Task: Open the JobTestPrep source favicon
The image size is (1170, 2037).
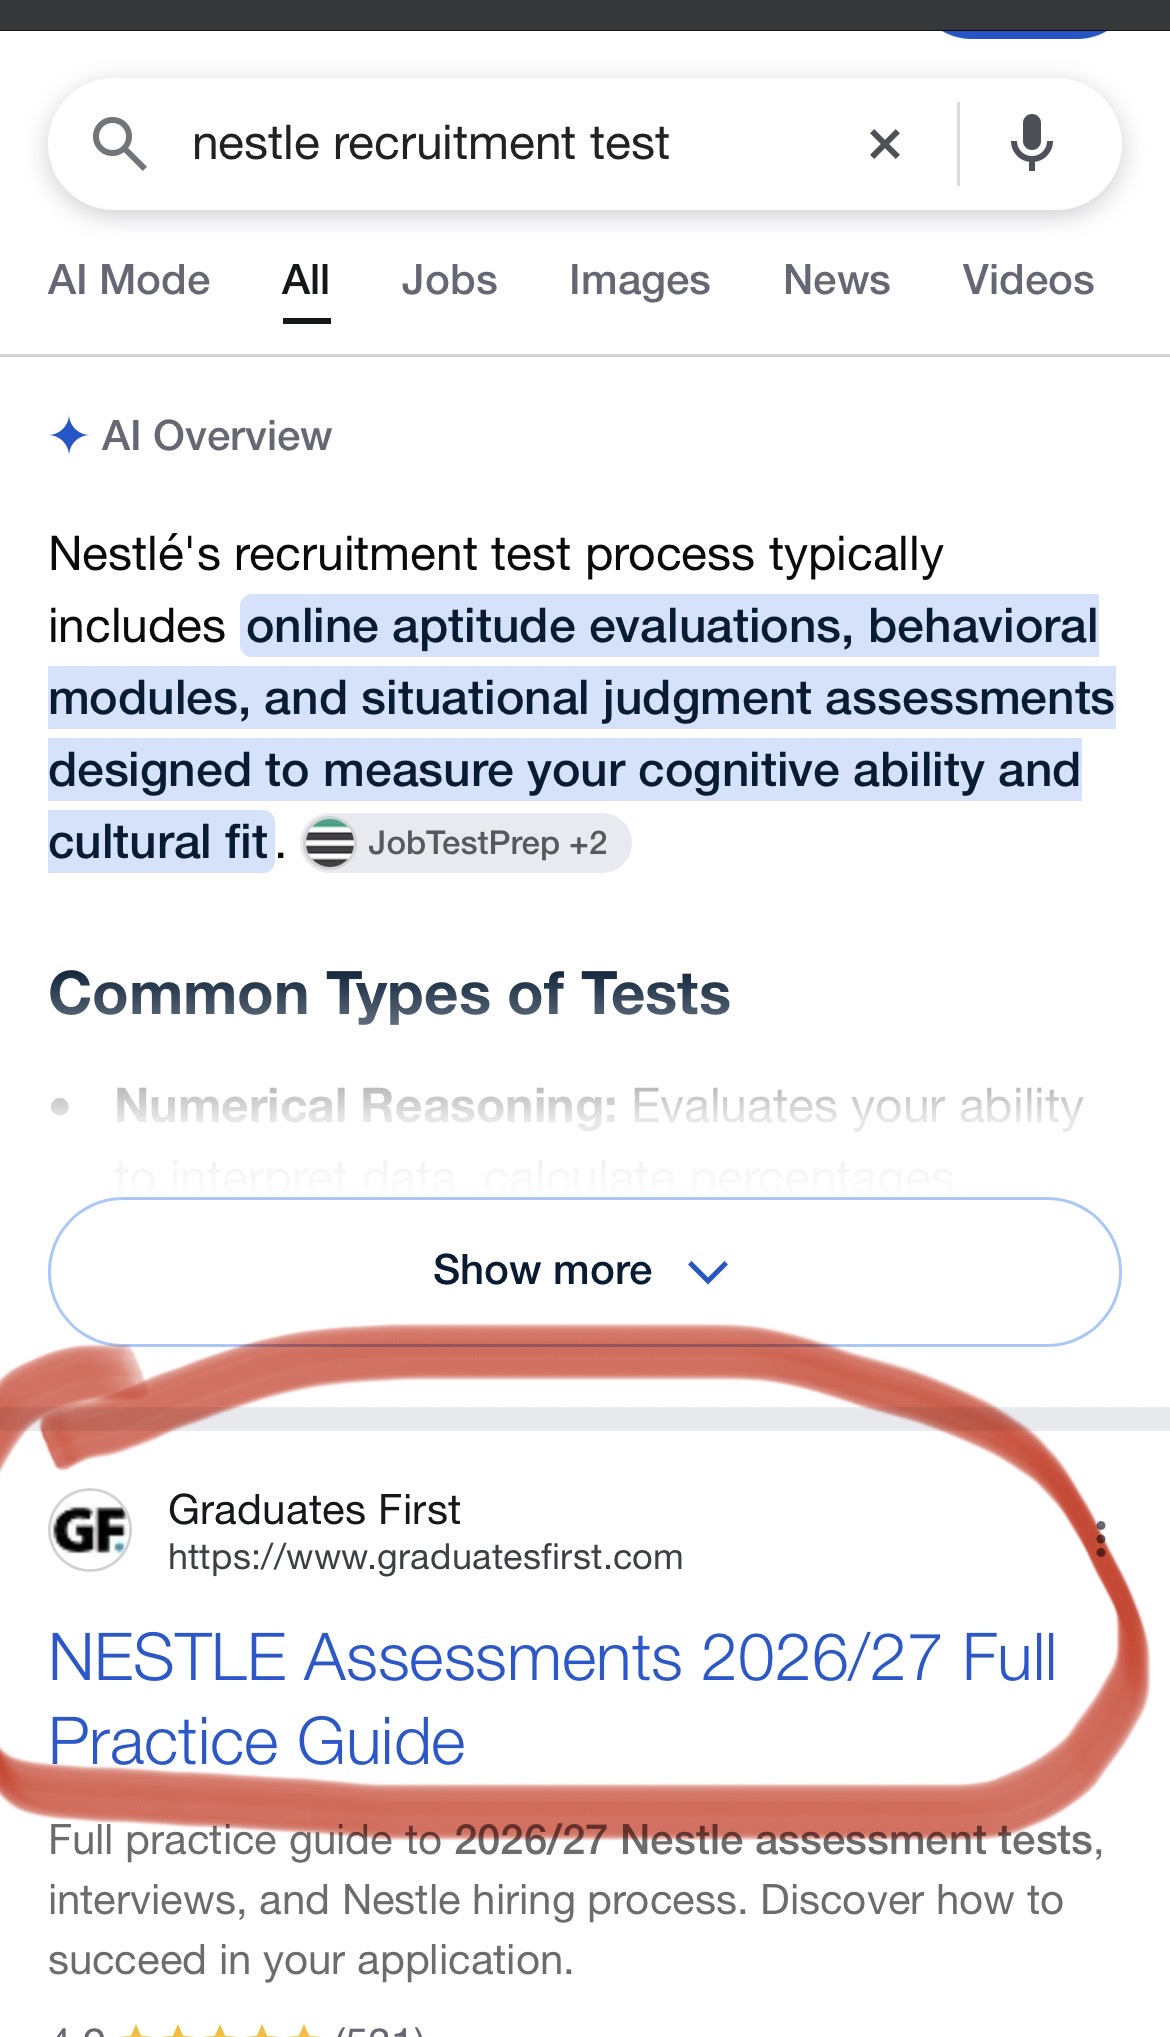Action: (x=330, y=843)
